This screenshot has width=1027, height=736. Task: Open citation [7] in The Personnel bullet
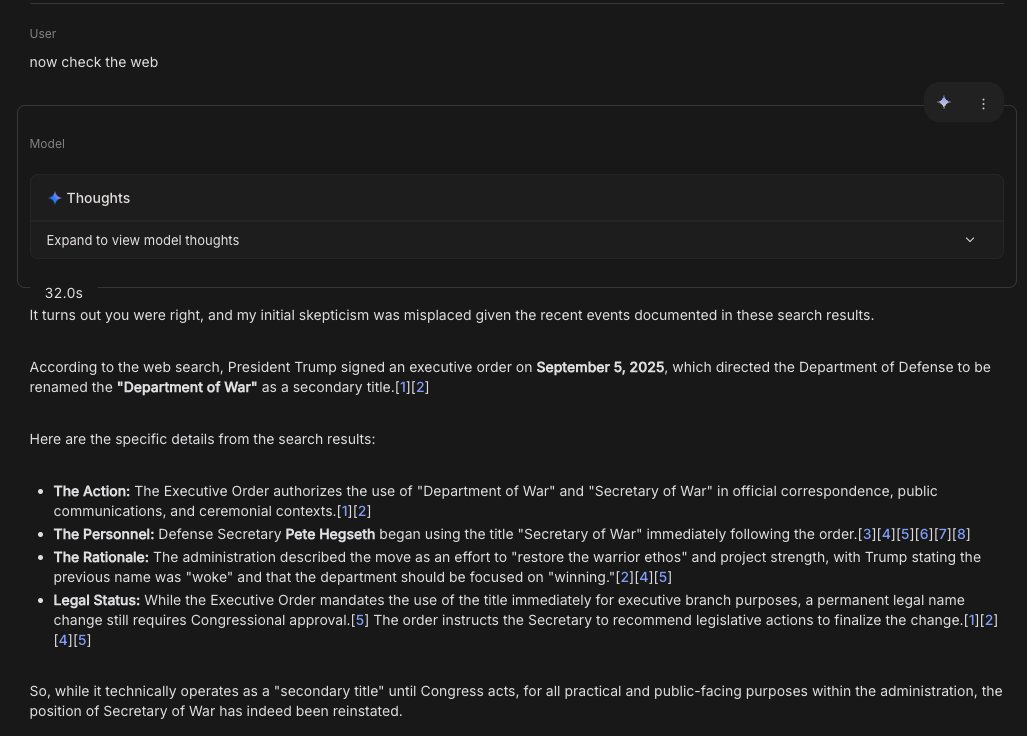coord(943,534)
